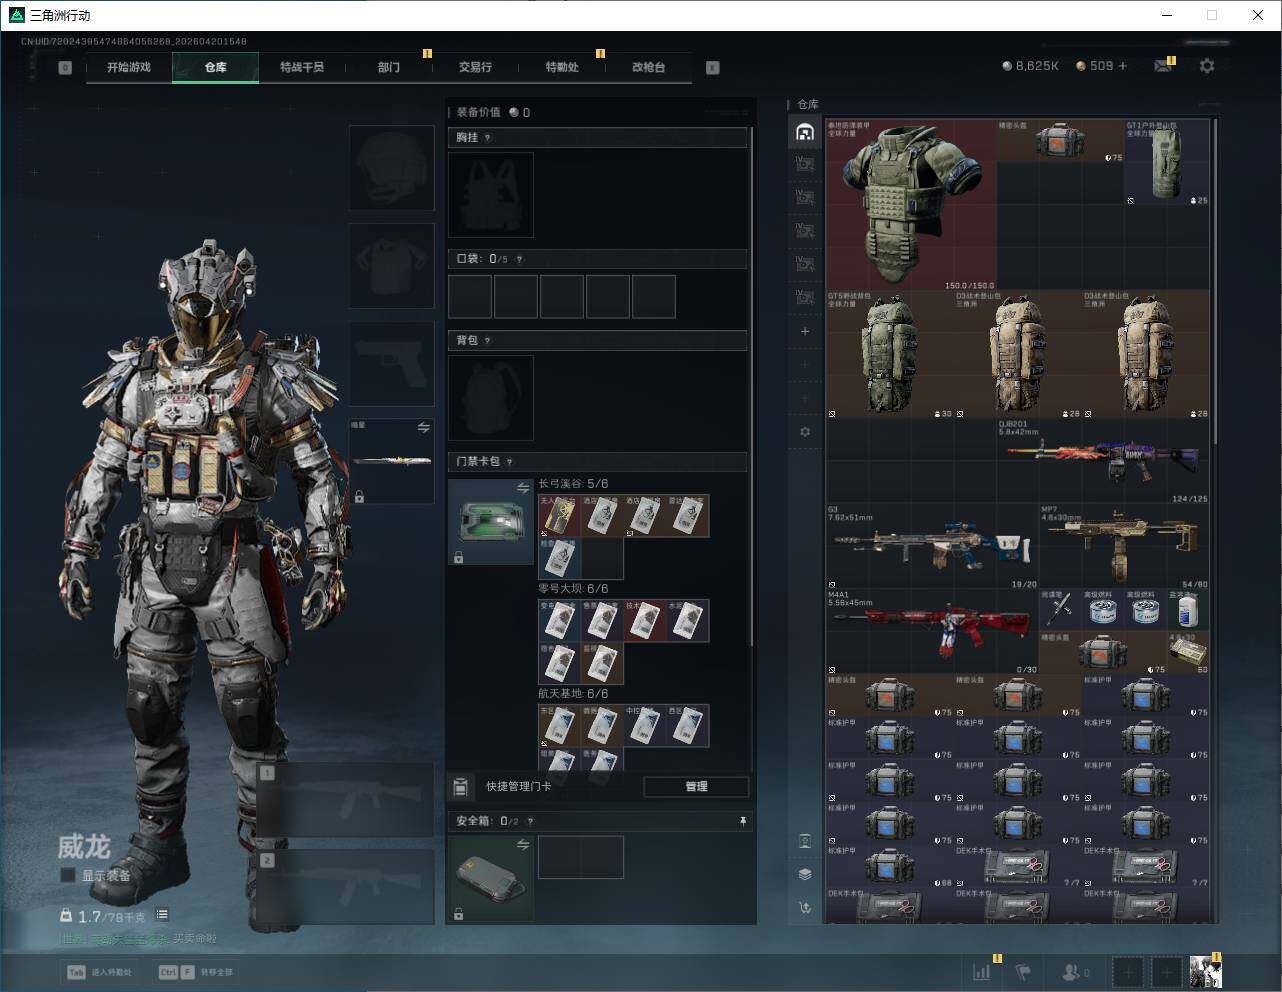Image resolution: width=1282 pixels, height=992 pixels.
Task: Show help for 胸挂 section
Action: pyautogui.click(x=488, y=138)
